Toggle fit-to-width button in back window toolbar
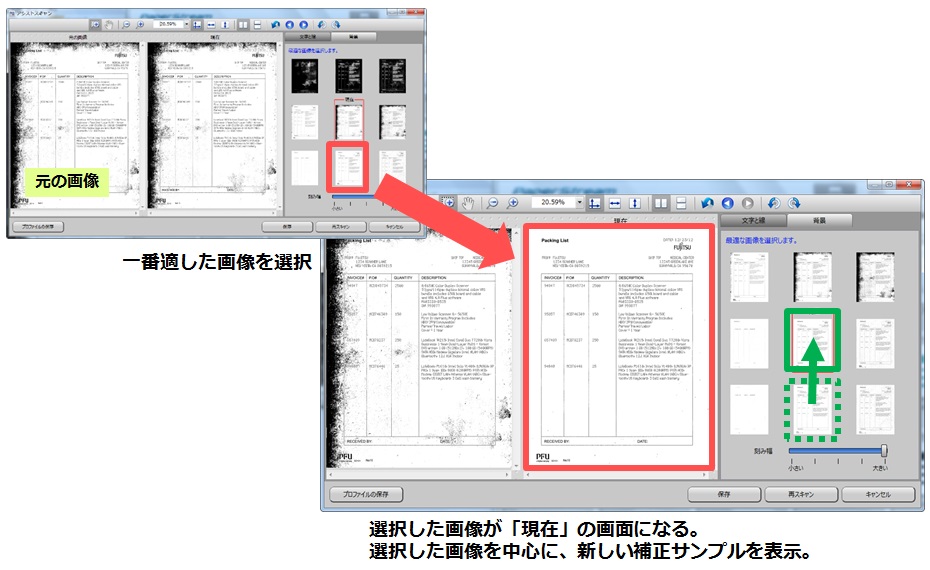Image resolution: width=930 pixels, height=570 pixels. click(x=211, y=24)
